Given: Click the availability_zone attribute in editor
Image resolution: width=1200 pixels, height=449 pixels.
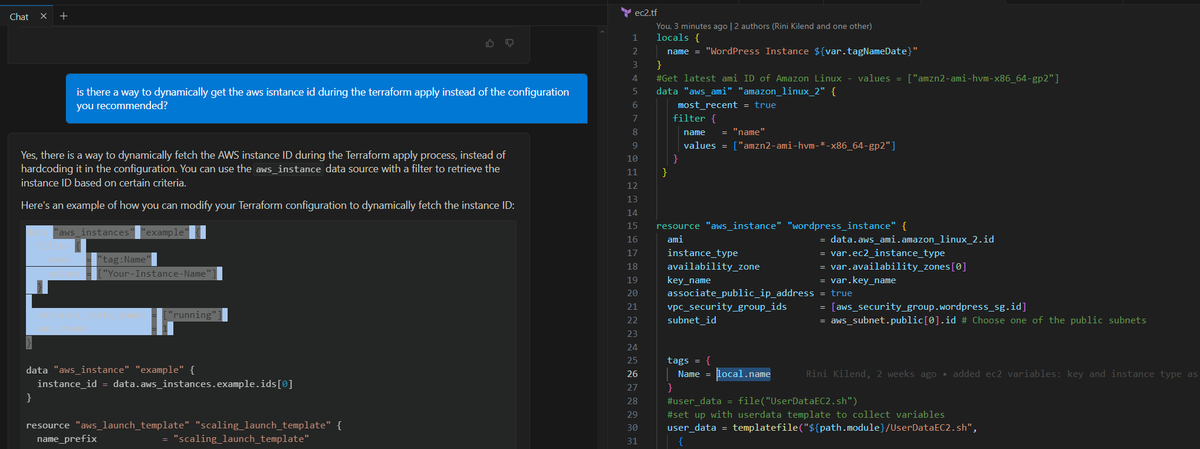Looking at the screenshot, I should pyautogui.click(x=713, y=267).
